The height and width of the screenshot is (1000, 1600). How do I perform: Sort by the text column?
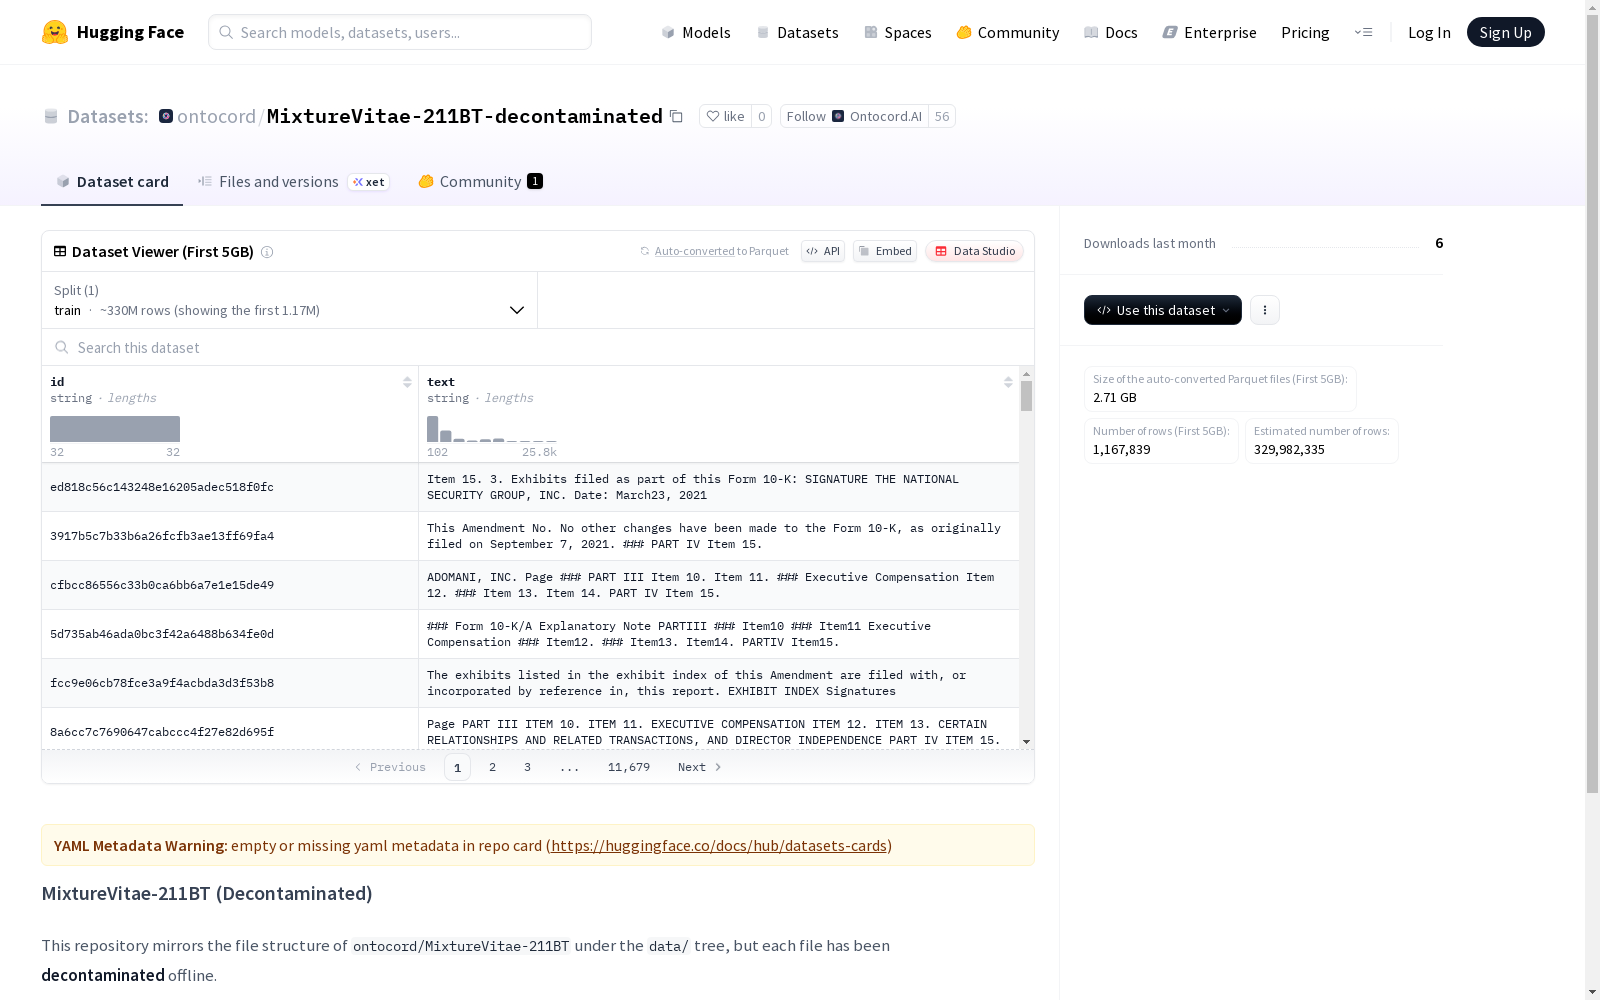tap(1008, 382)
